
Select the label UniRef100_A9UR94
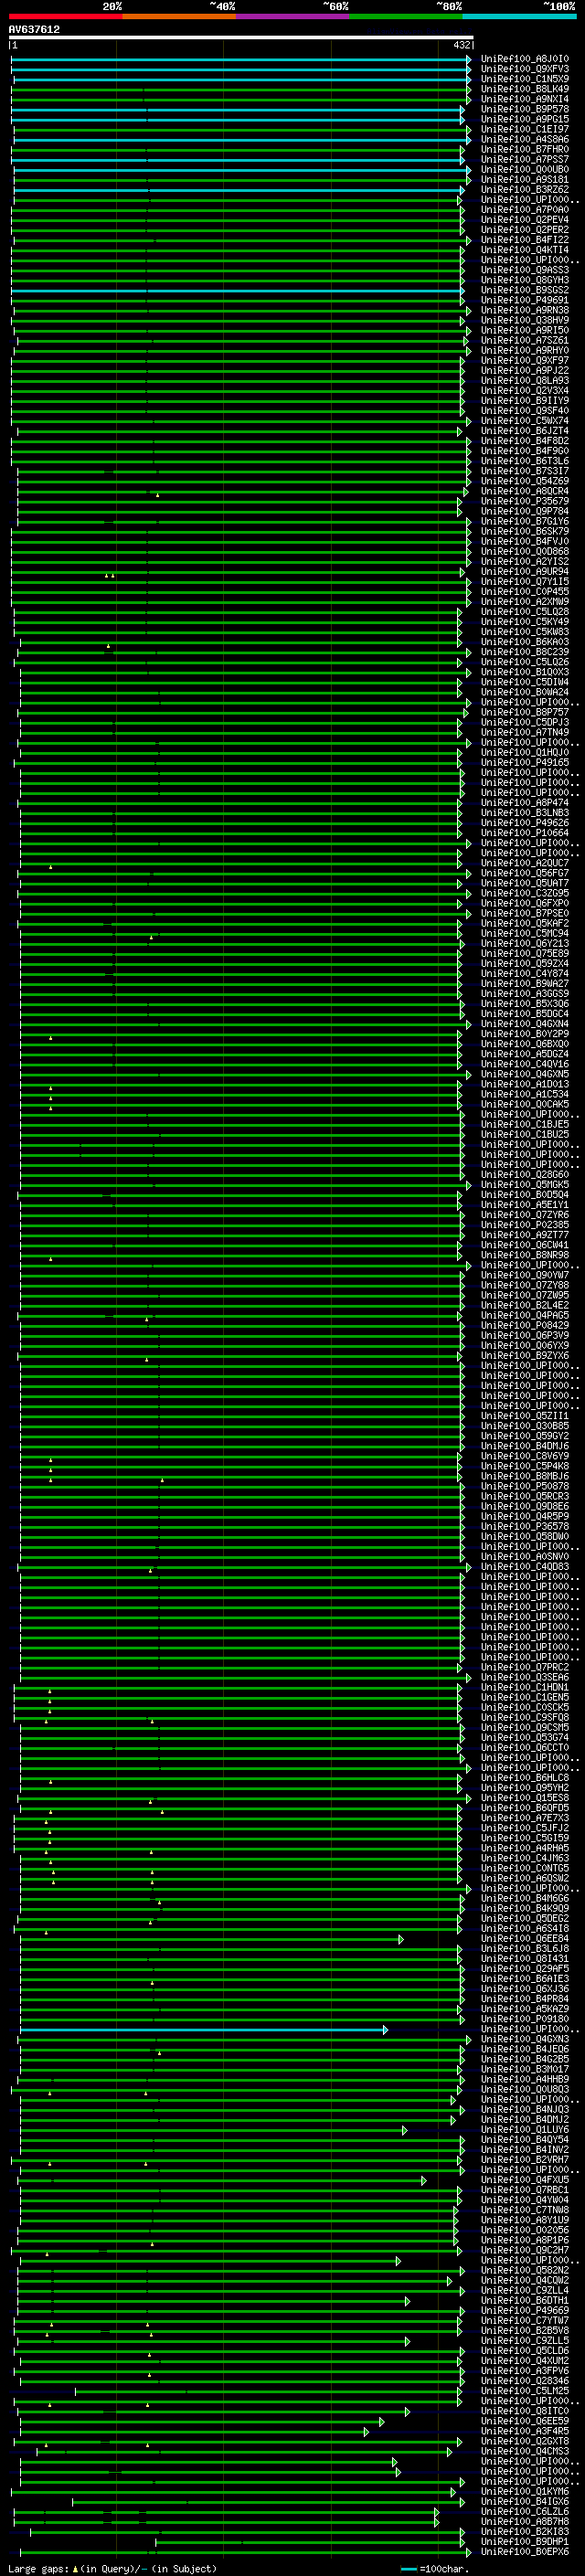525,572
